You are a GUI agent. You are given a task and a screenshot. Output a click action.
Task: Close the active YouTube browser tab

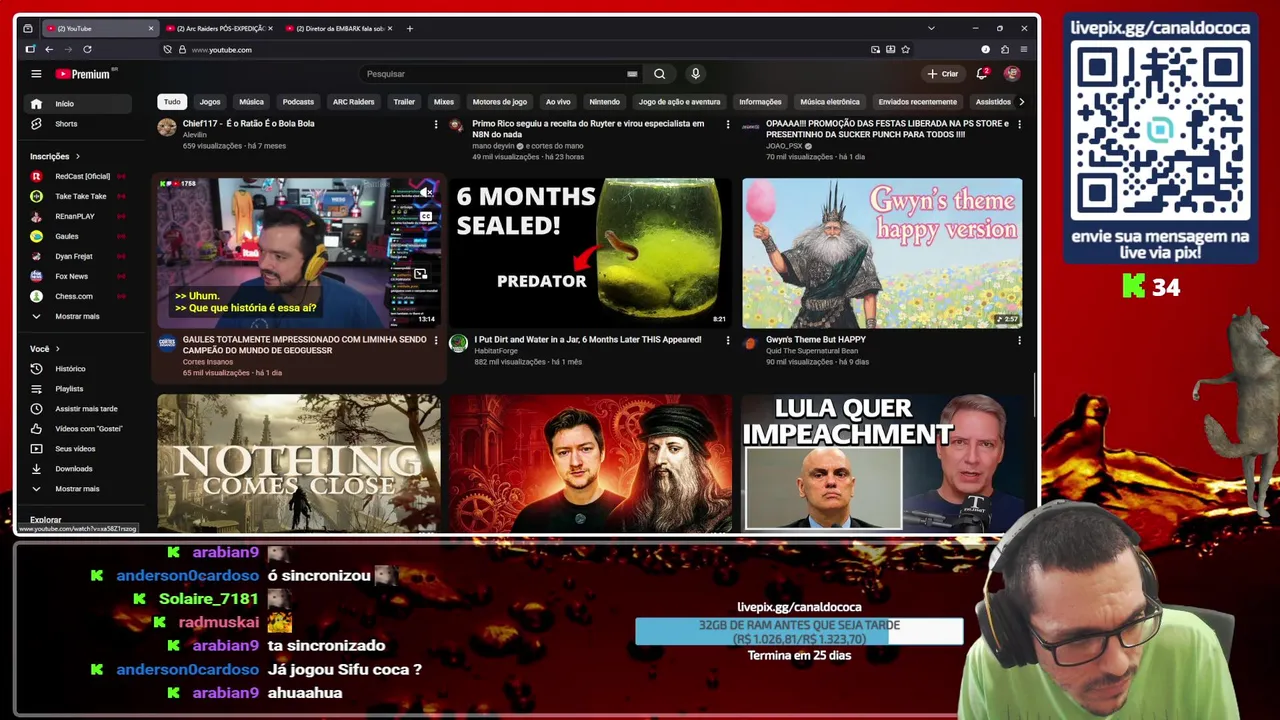click(151, 28)
